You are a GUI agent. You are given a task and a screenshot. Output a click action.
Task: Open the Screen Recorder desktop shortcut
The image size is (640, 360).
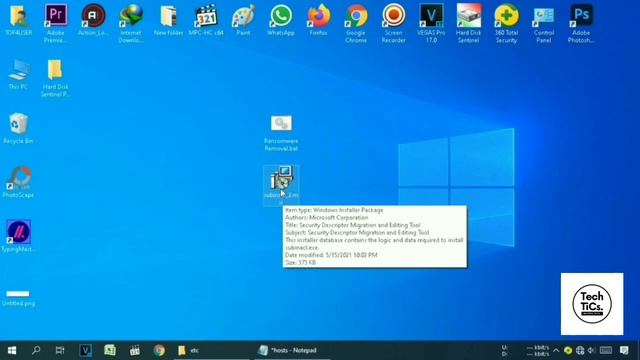click(x=393, y=23)
